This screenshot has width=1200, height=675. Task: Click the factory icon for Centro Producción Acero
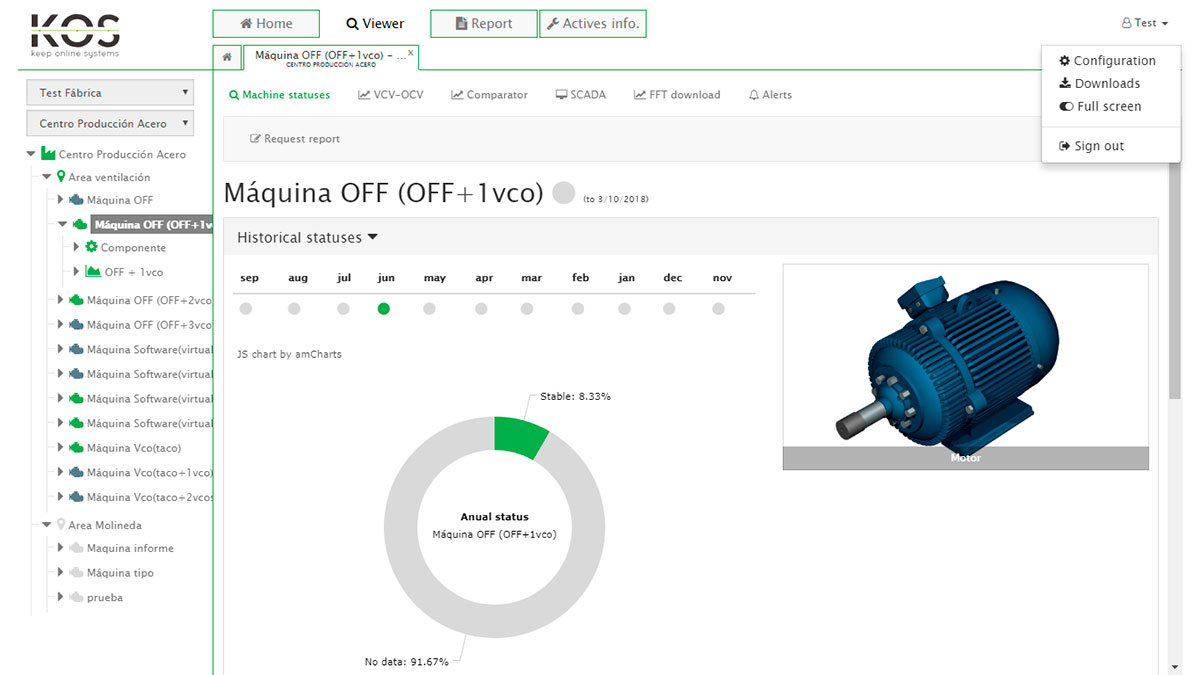[48, 154]
